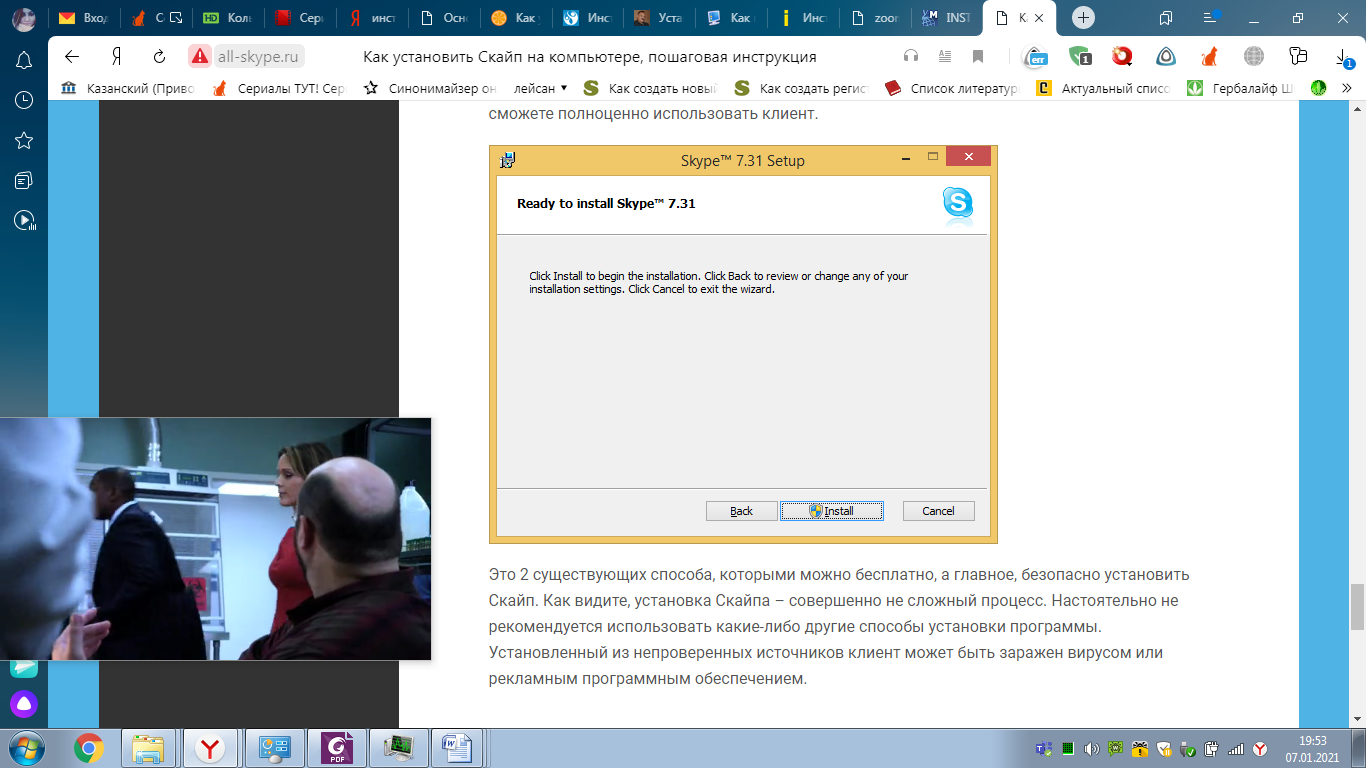Click the all-skype.ru address field
The image size is (1366, 768).
point(260,56)
